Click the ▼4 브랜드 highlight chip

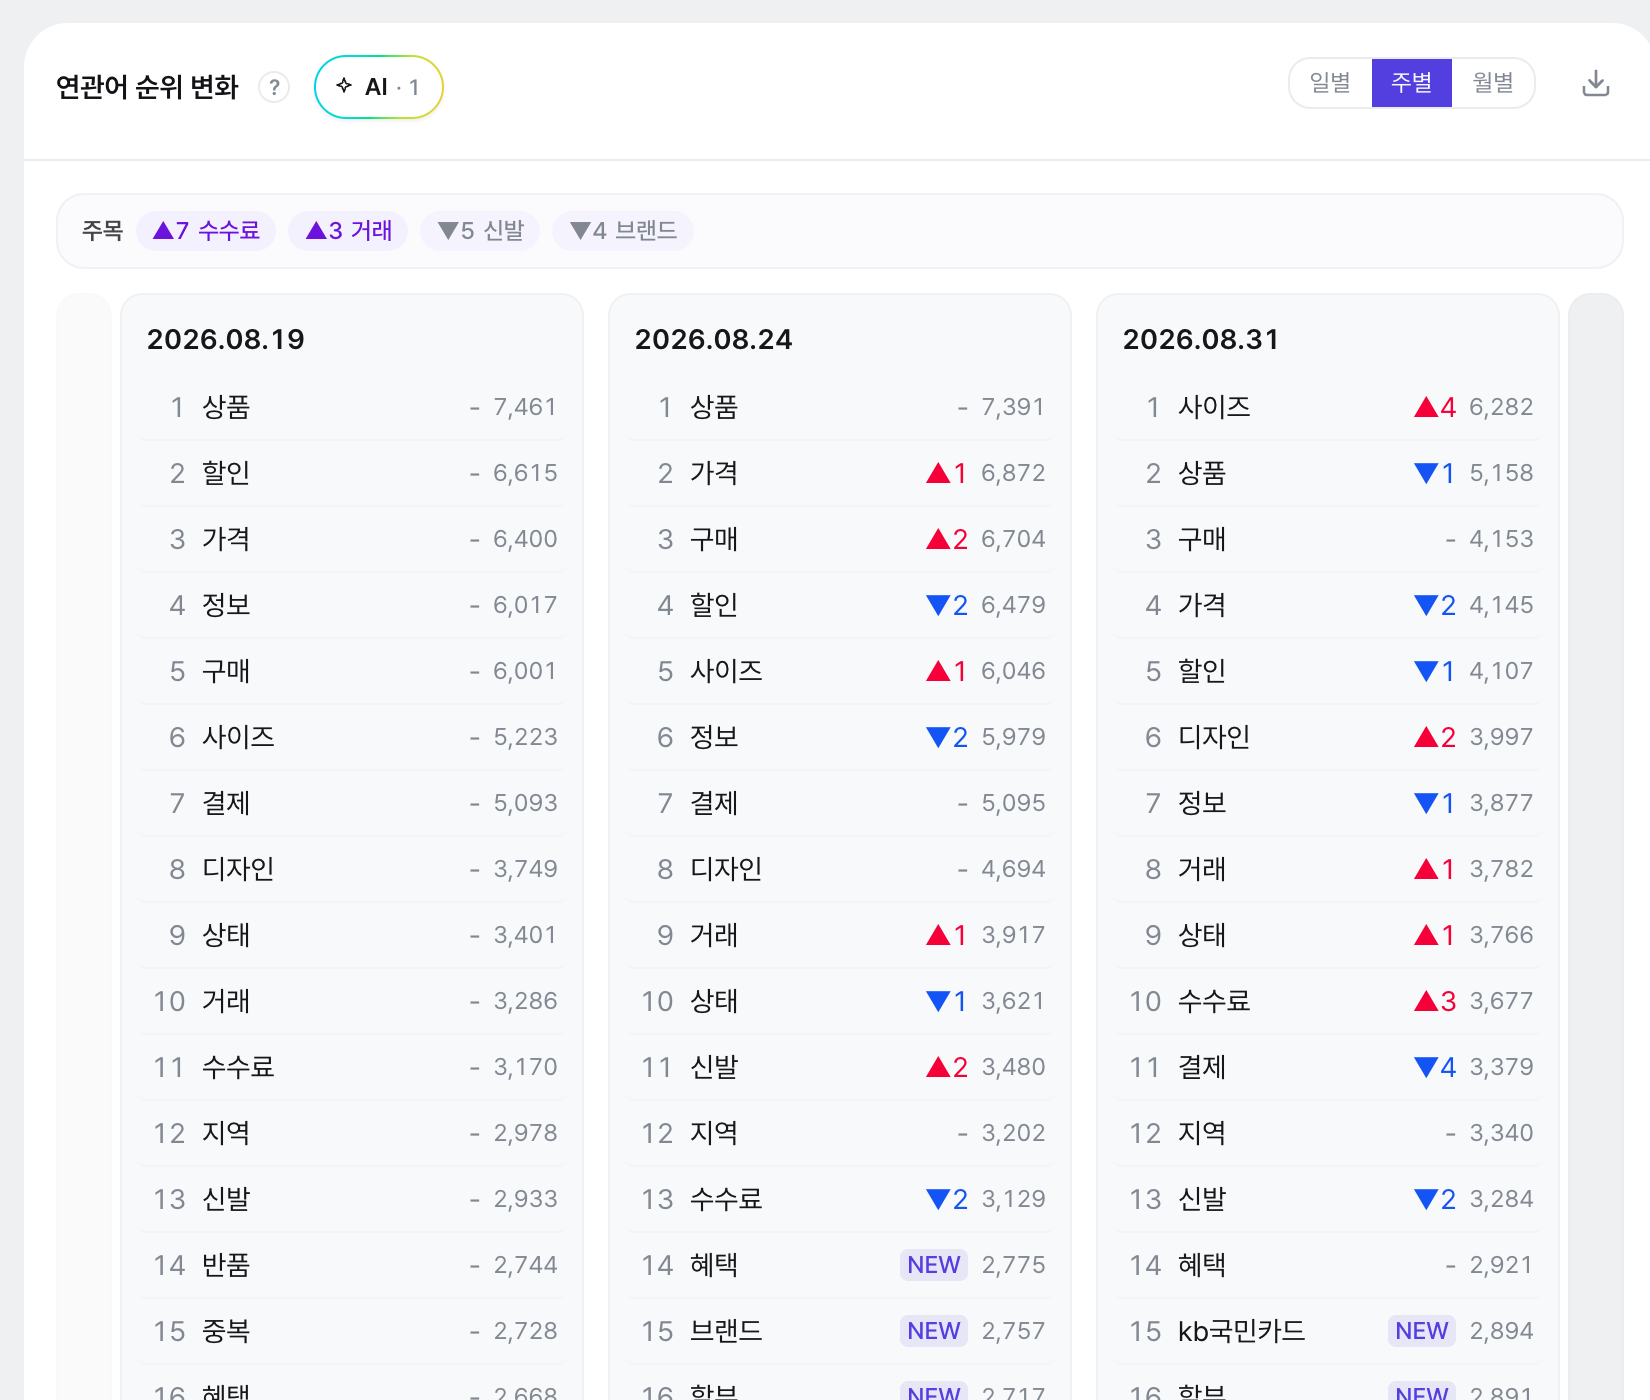[x=623, y=231]
